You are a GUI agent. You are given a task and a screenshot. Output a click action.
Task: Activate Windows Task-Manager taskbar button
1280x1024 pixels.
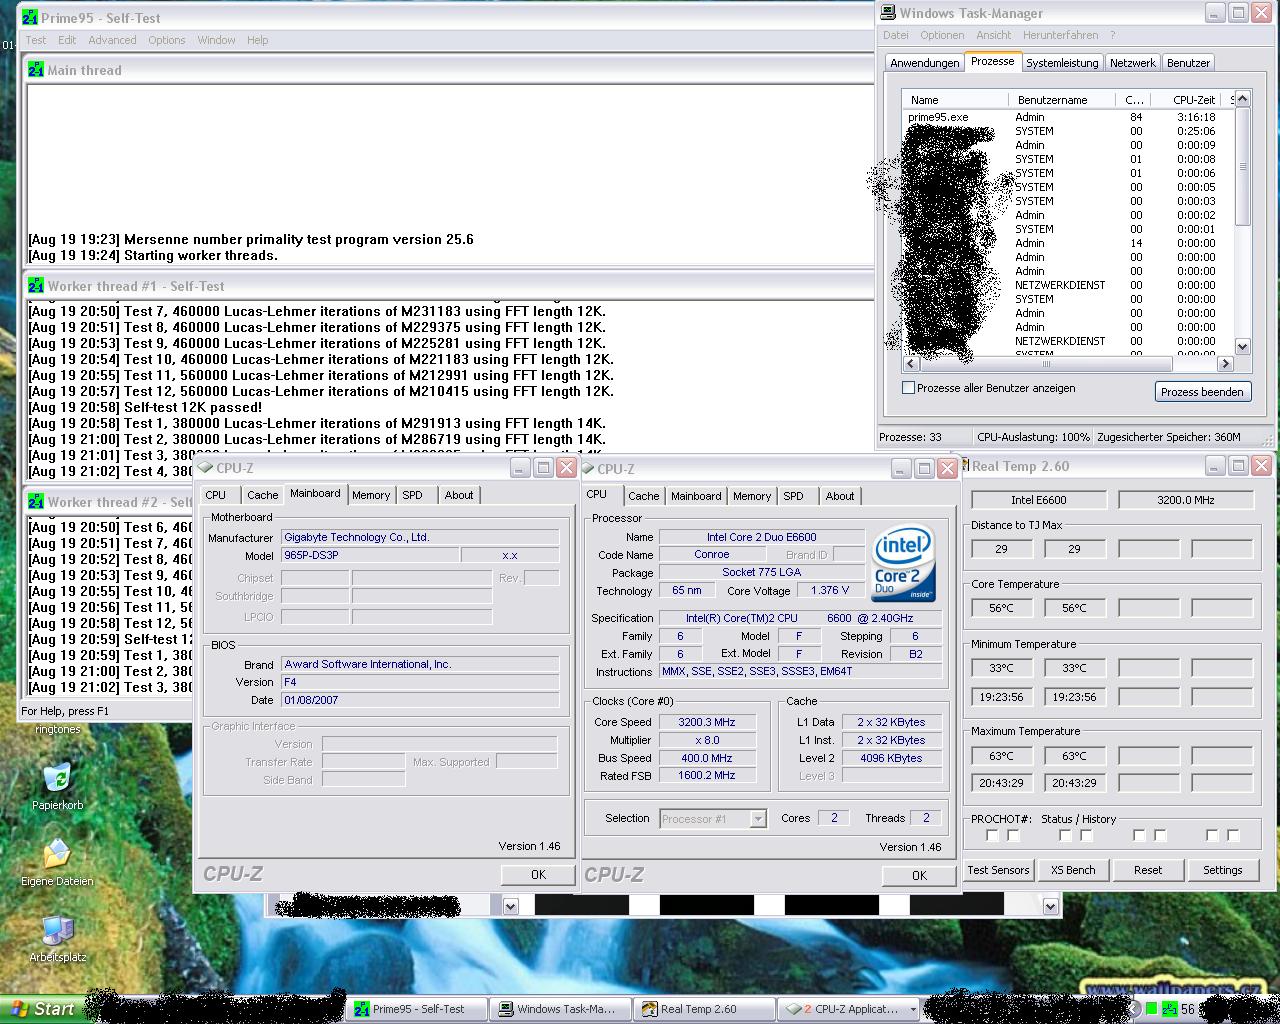562,1009
